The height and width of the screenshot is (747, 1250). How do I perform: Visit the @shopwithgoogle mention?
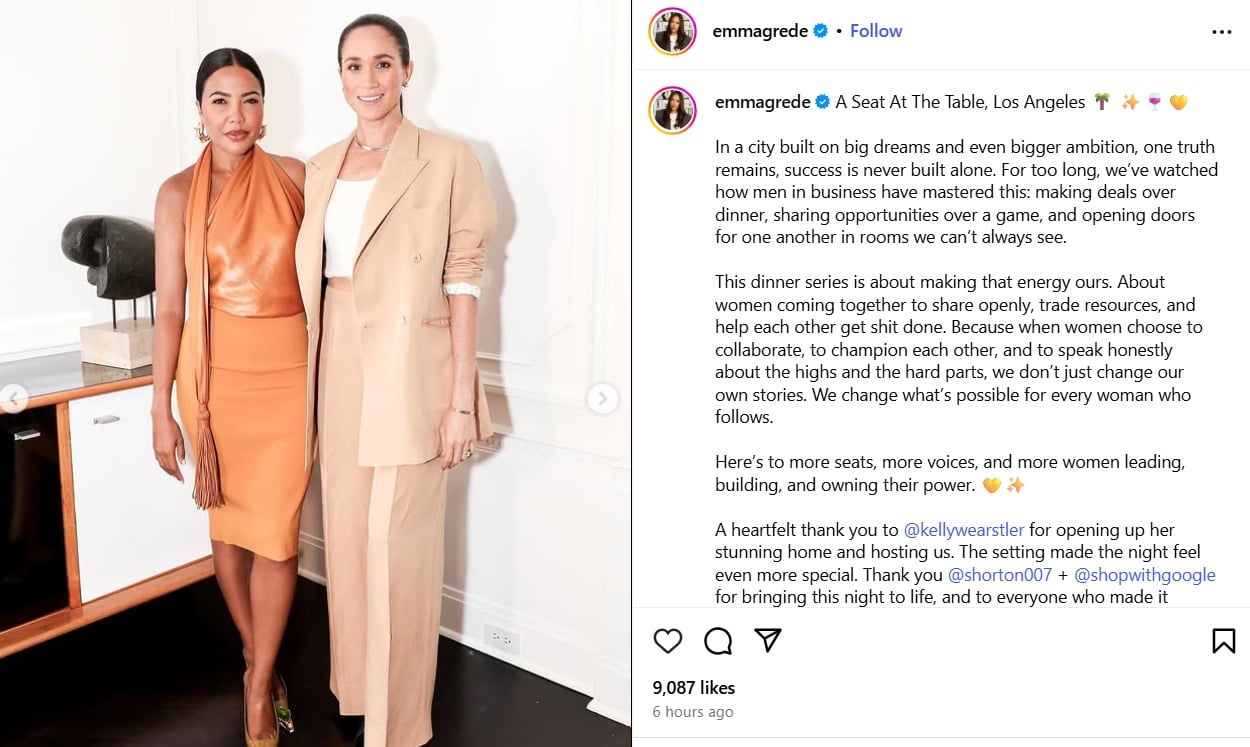(x=1145, y=575)
